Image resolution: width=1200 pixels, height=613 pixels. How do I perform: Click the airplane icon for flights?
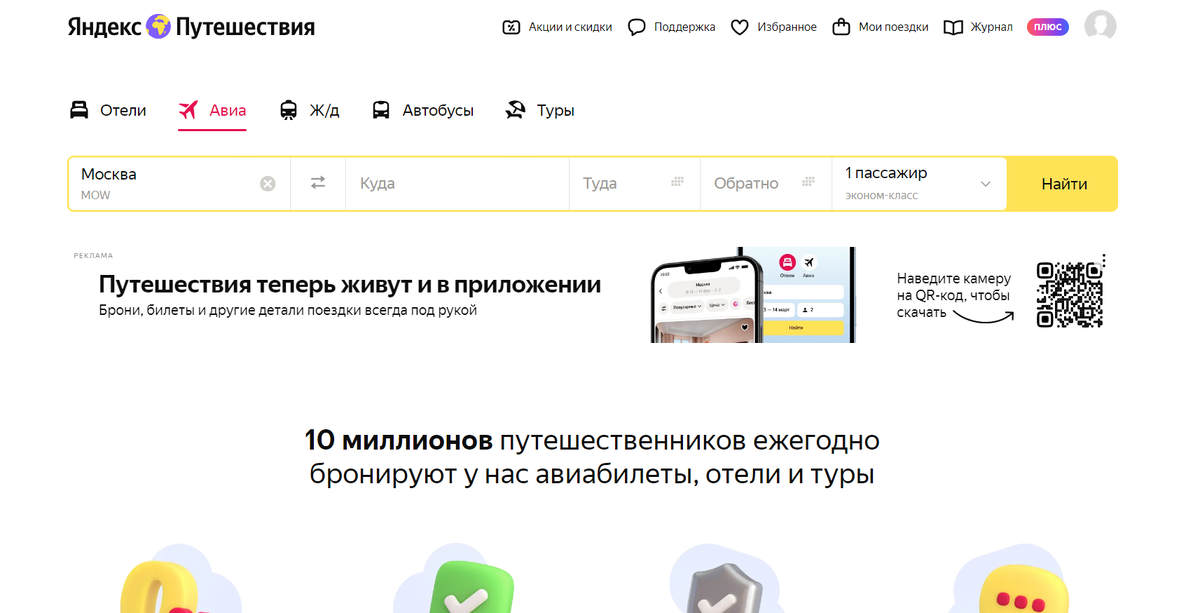[188, 110]
